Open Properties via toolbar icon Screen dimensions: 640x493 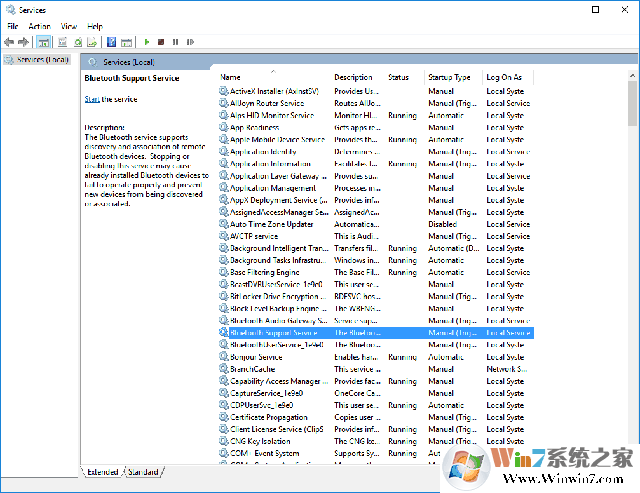(61, 42)
